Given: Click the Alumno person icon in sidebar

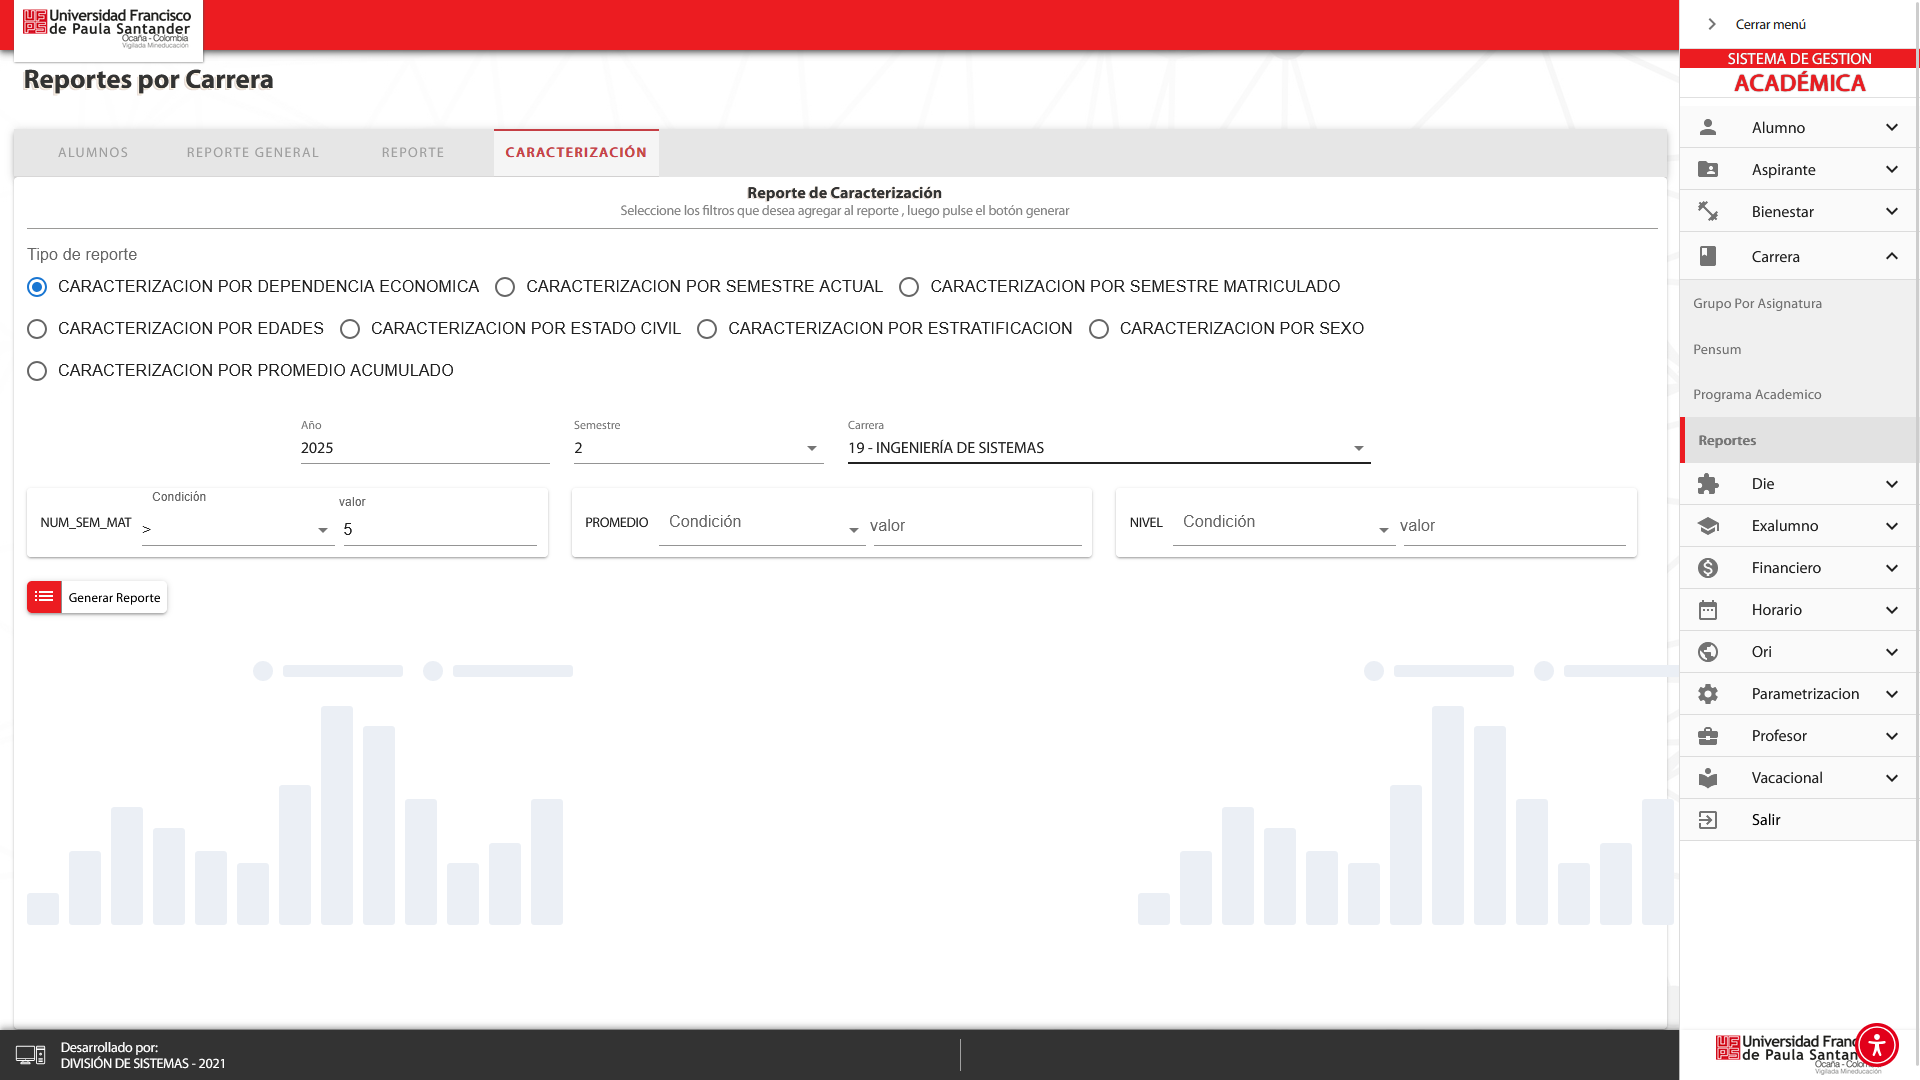Looking at the screenshot, I should (x=1708, y=127).
